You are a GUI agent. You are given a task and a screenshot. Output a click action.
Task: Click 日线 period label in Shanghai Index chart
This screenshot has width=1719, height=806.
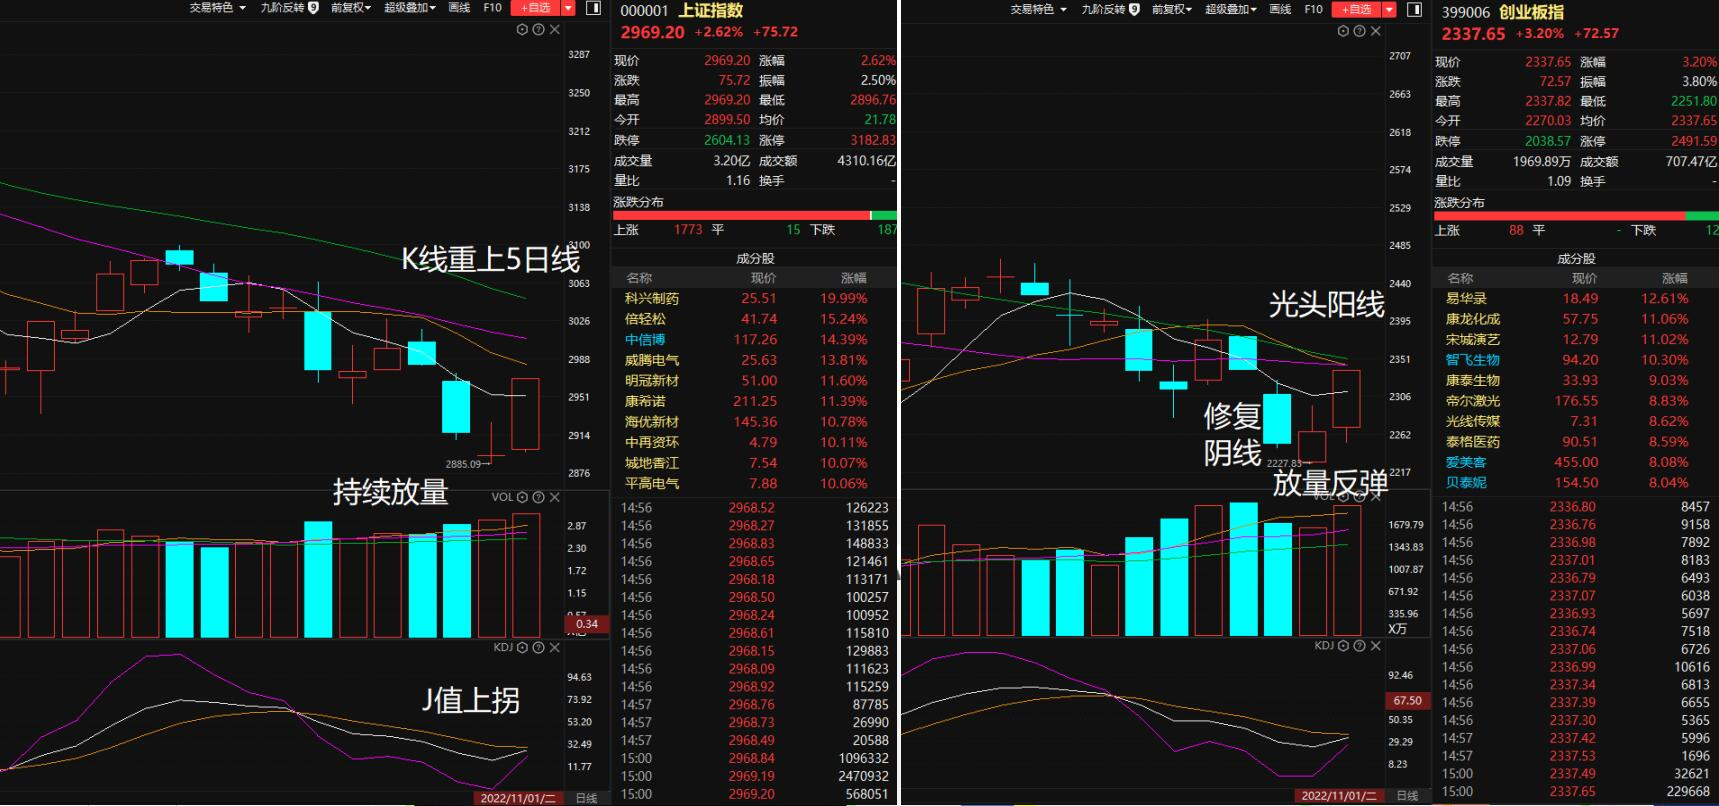tap(587, 798)
